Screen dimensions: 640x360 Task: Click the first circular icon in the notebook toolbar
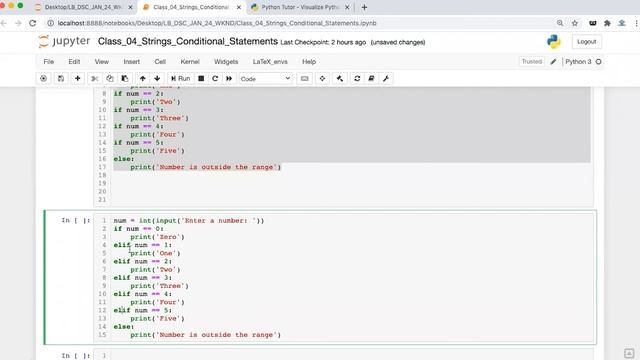tap(44, 78)
